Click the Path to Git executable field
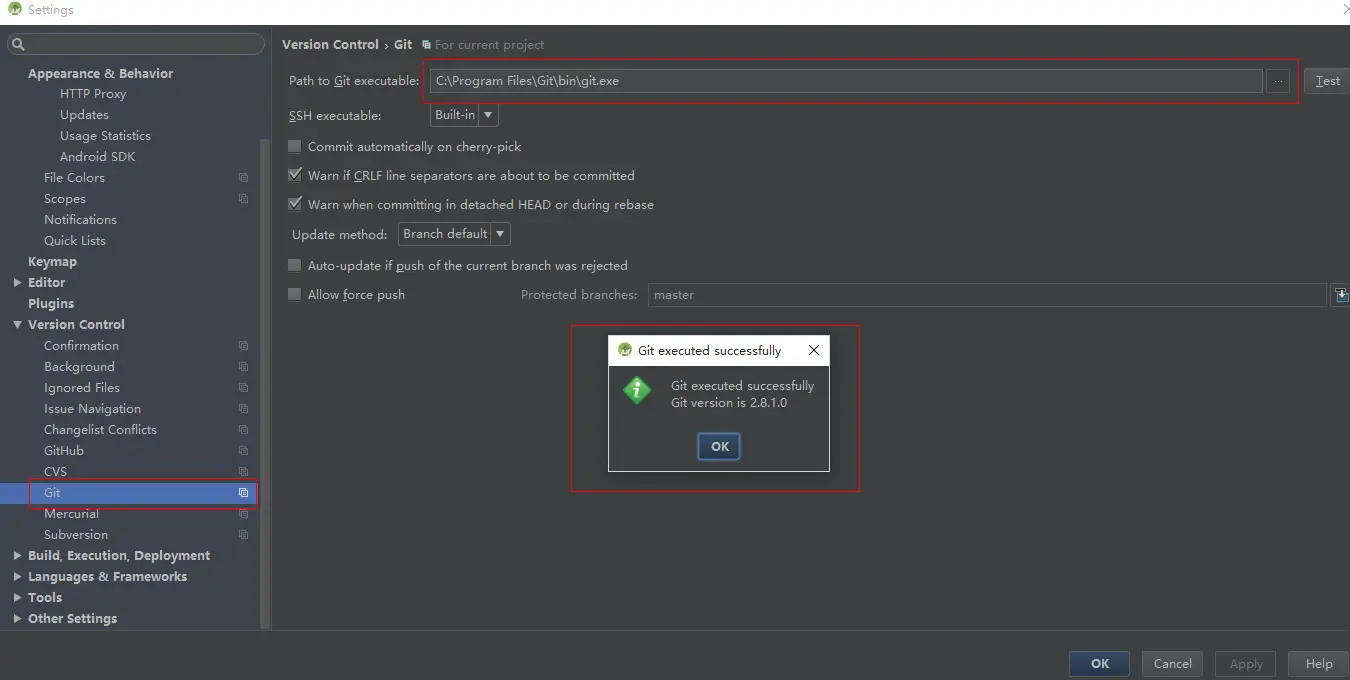 coord(846,81)
